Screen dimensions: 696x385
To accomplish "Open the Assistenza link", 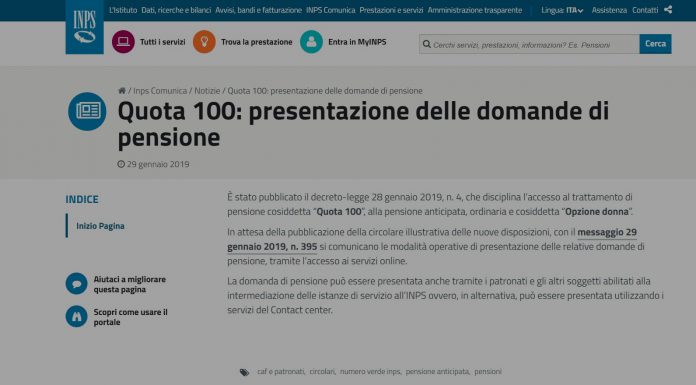I will click(609, 10).
